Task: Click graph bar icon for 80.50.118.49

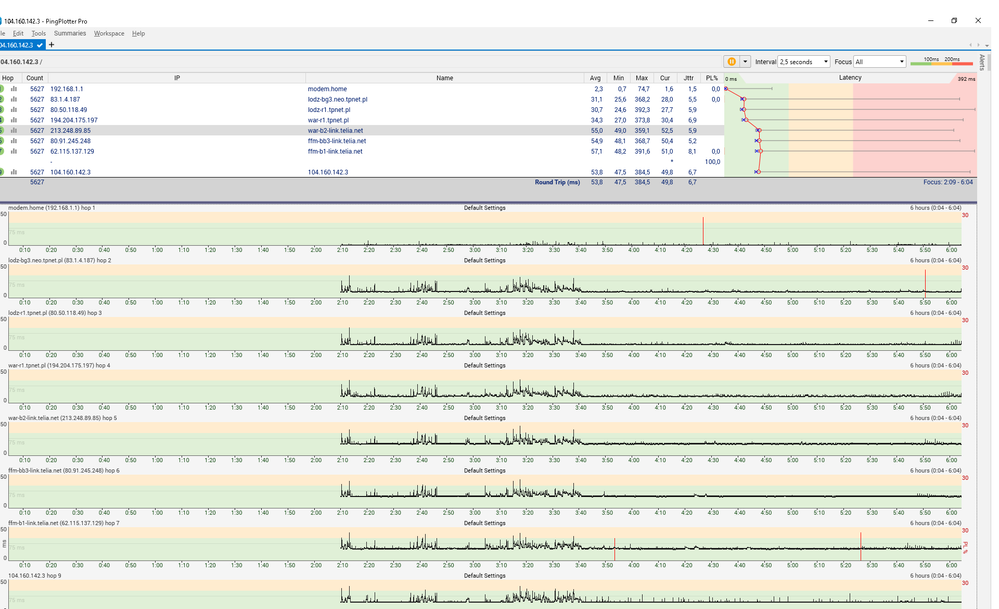Action: click(x=14, y=110)
